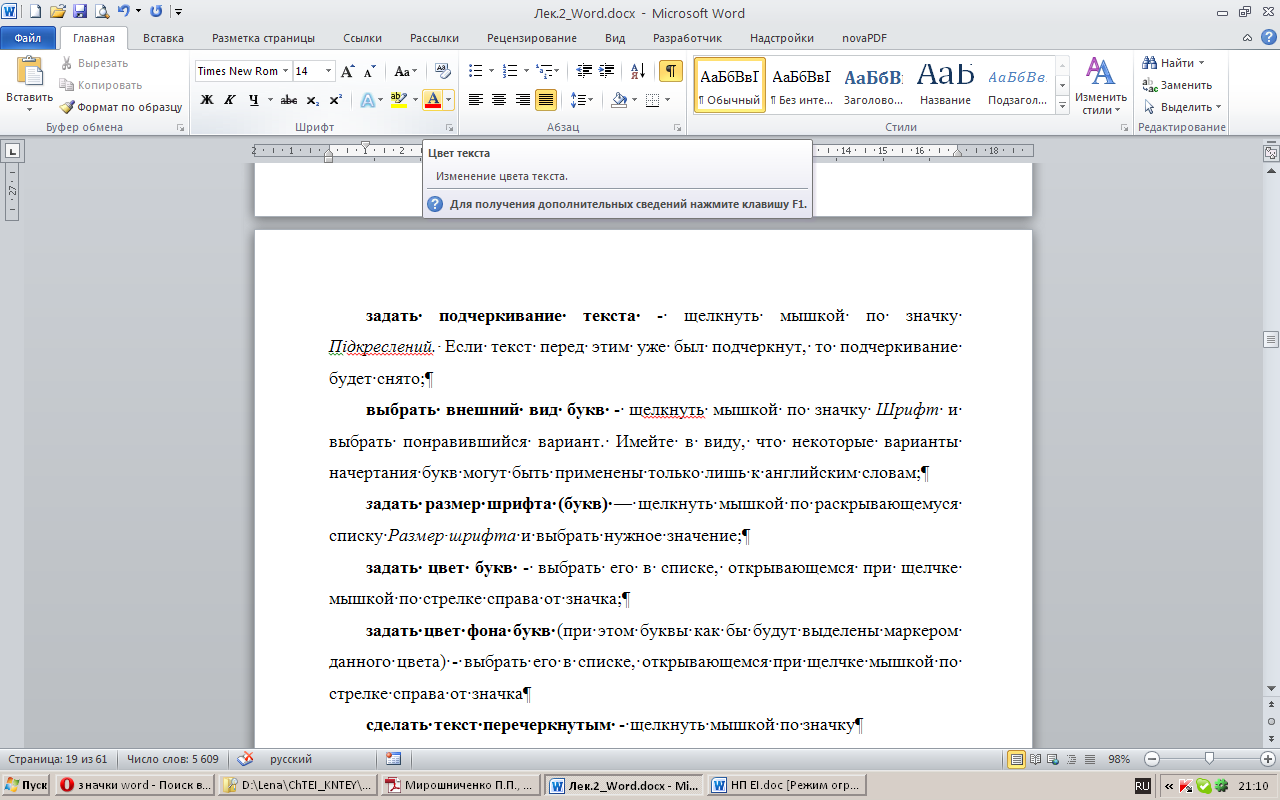The height and width of the screenshot is (800, 1280).
Task: Apply subscript formatting
Action: [313, 100]
